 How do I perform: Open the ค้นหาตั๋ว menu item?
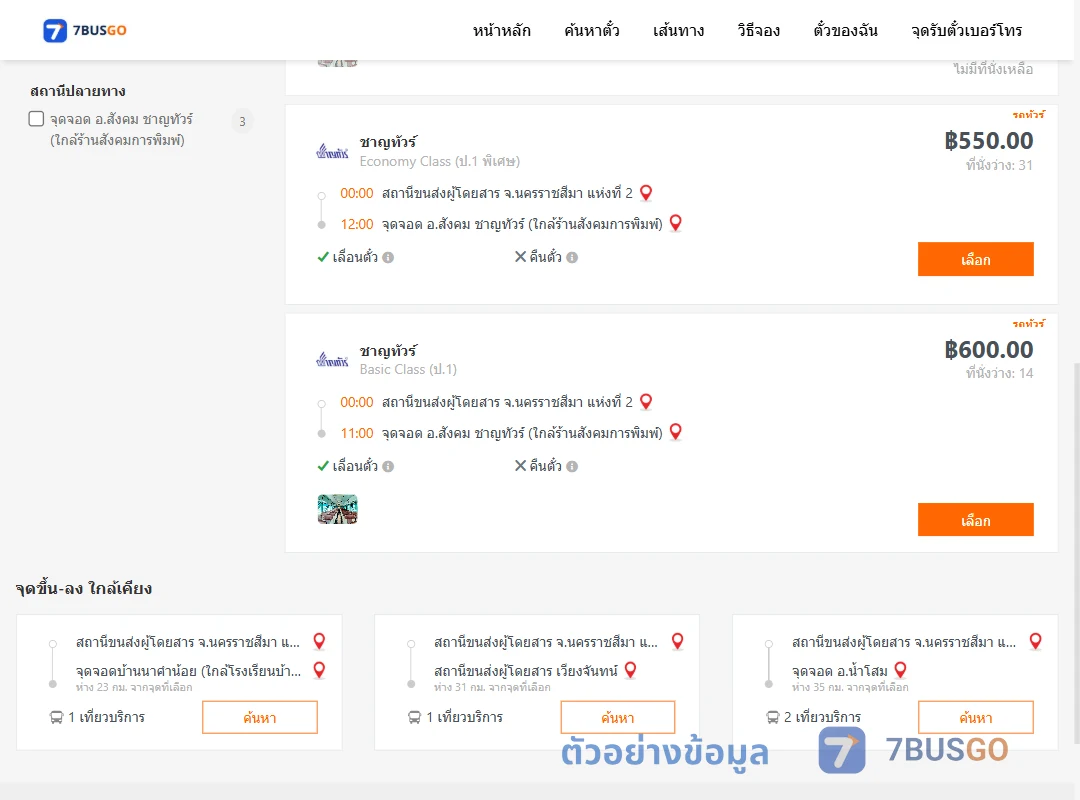click(592, 30)
